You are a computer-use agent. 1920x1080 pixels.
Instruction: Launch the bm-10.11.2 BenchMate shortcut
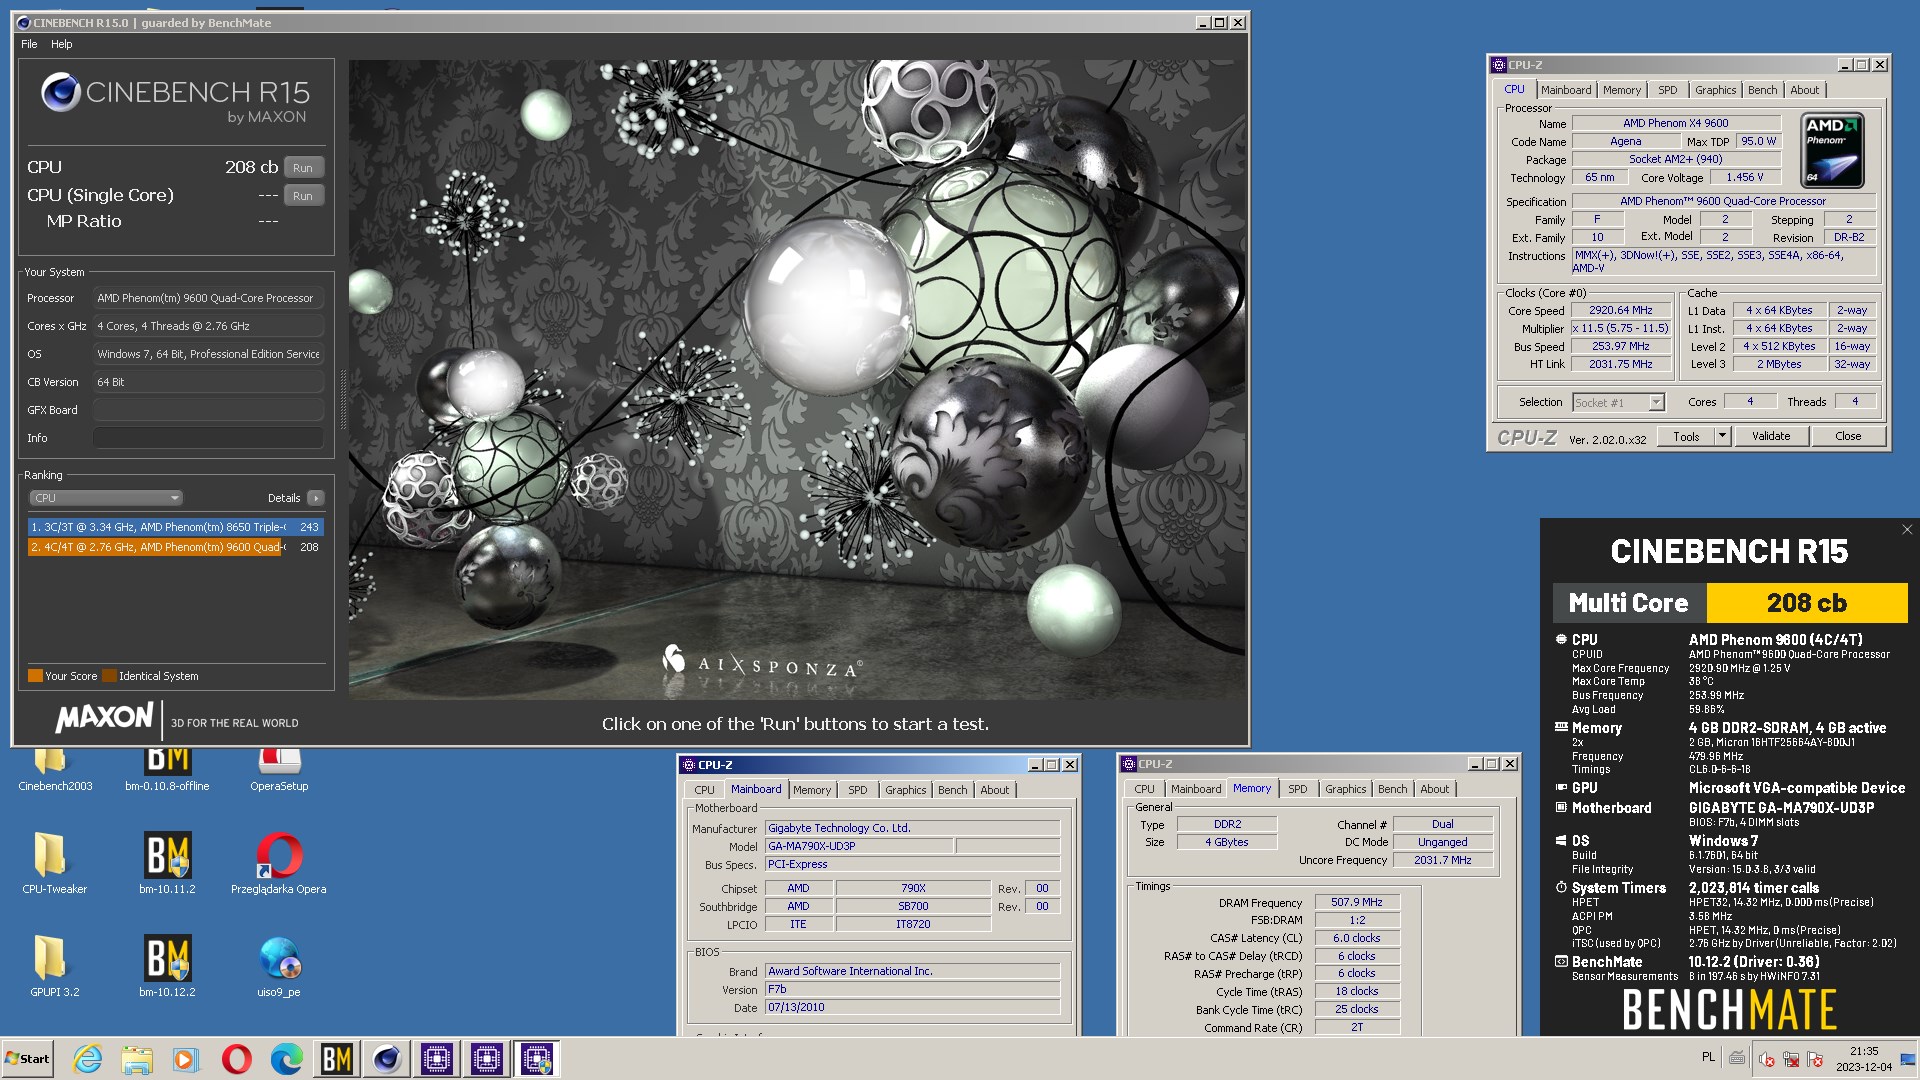[x=167, y=863]
